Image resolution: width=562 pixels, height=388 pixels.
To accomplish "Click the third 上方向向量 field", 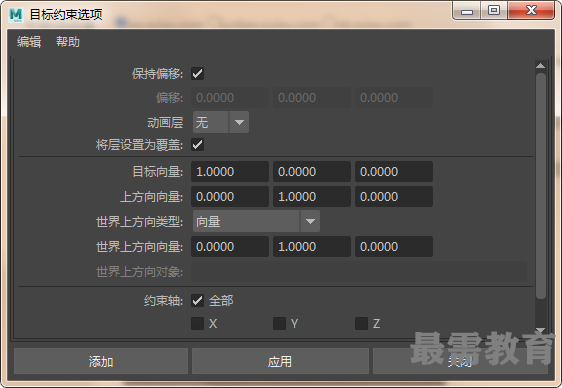I will click(394, 196).
